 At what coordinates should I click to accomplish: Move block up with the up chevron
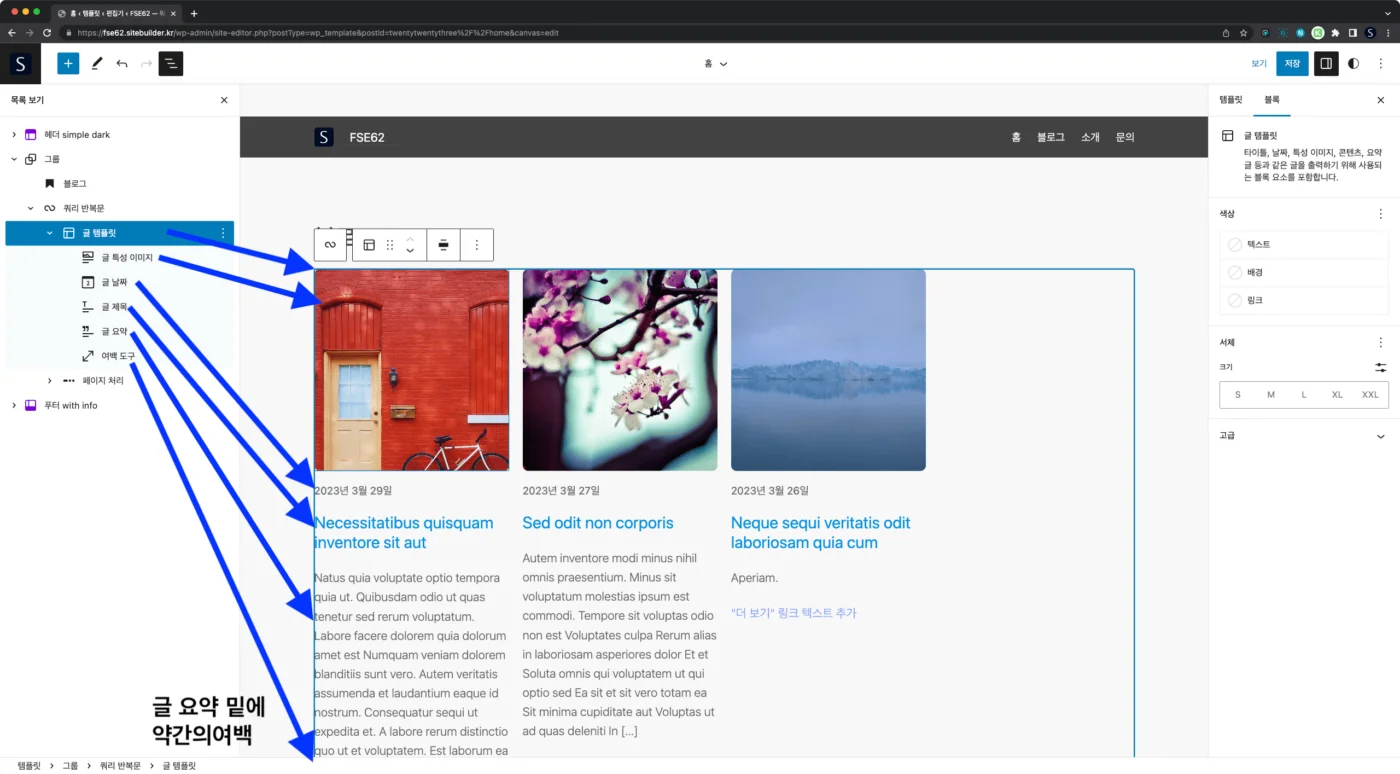coord(409,238)
